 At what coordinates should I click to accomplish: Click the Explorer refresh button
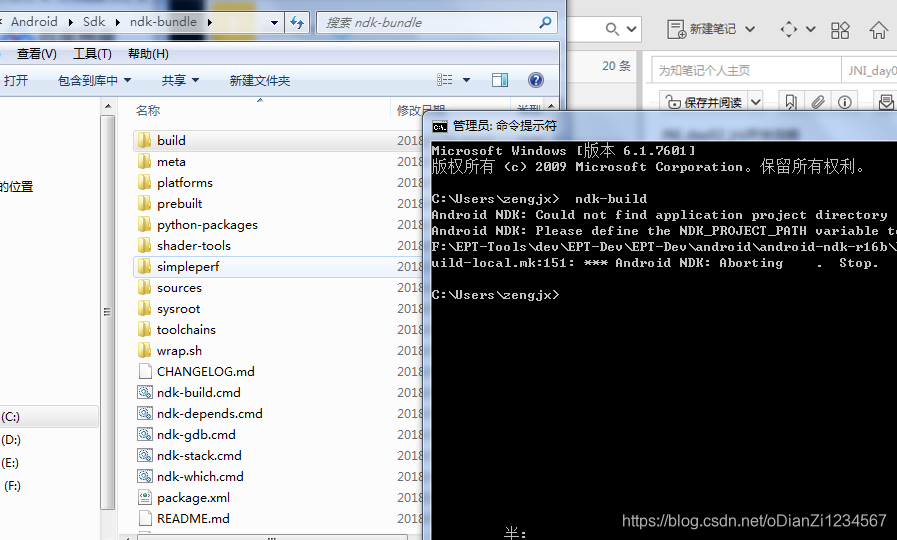pos(297,22)
